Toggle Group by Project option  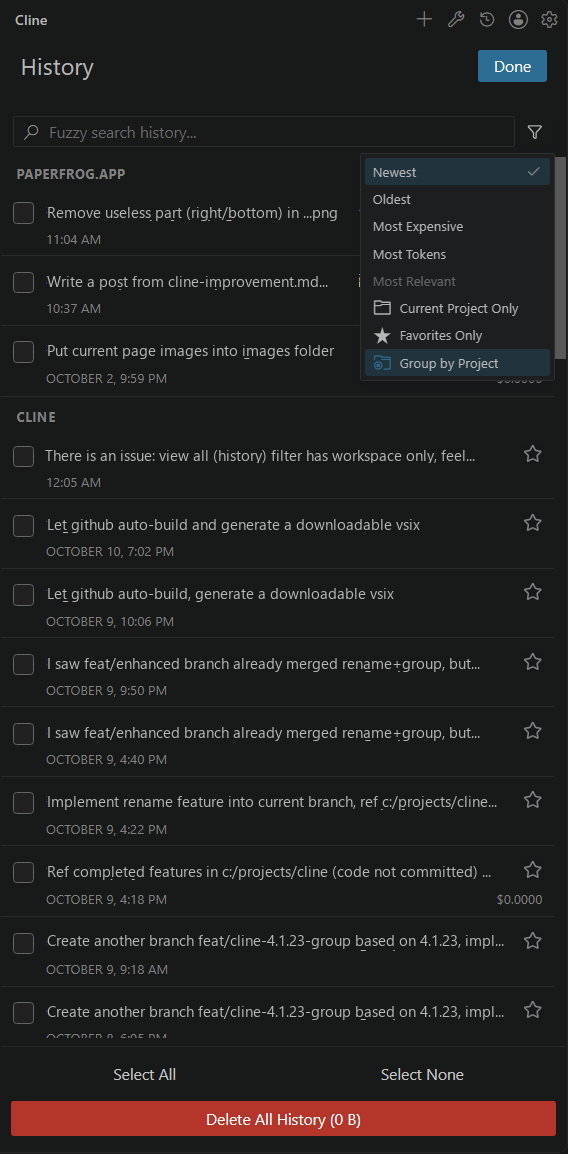coord(457,363)
